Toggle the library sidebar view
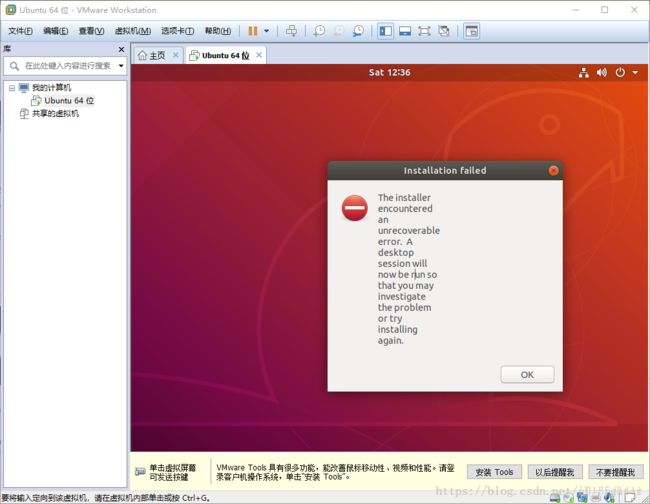Screen dimensions: 650x504 (x=386, y=31)
